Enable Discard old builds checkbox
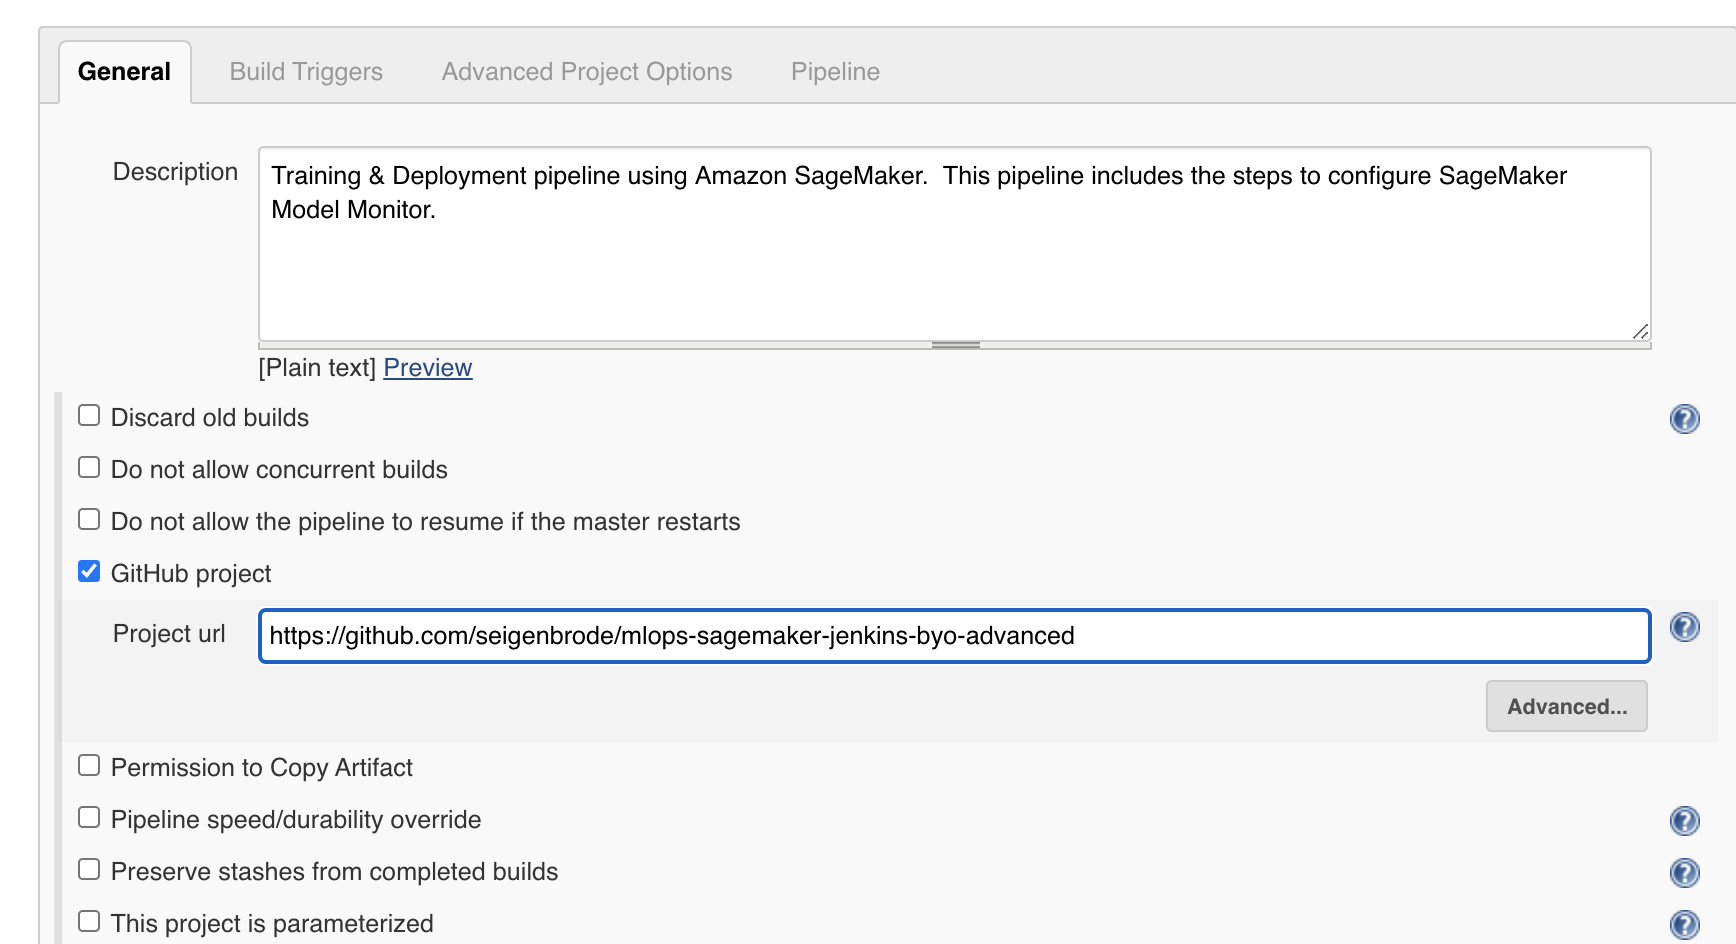 click(x=89, y=416)
